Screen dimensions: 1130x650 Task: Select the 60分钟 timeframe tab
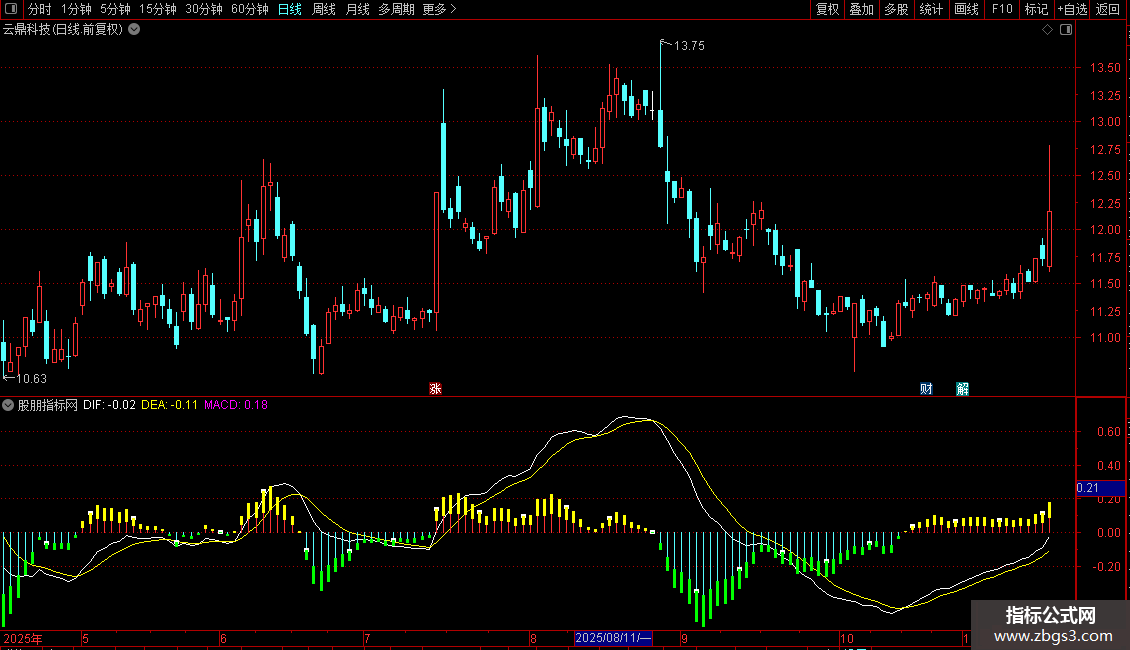click(x=249, y=9)
